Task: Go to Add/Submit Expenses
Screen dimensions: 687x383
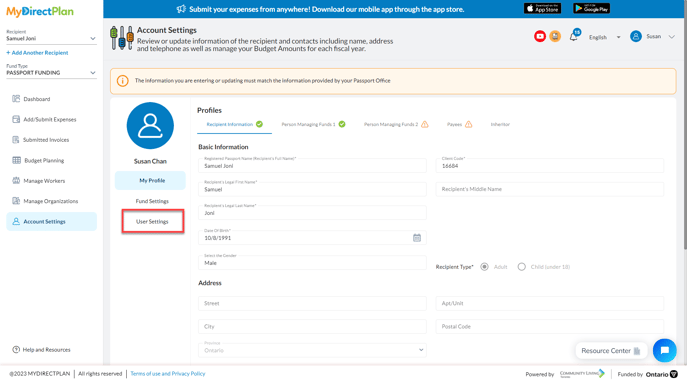Action: 51,119
